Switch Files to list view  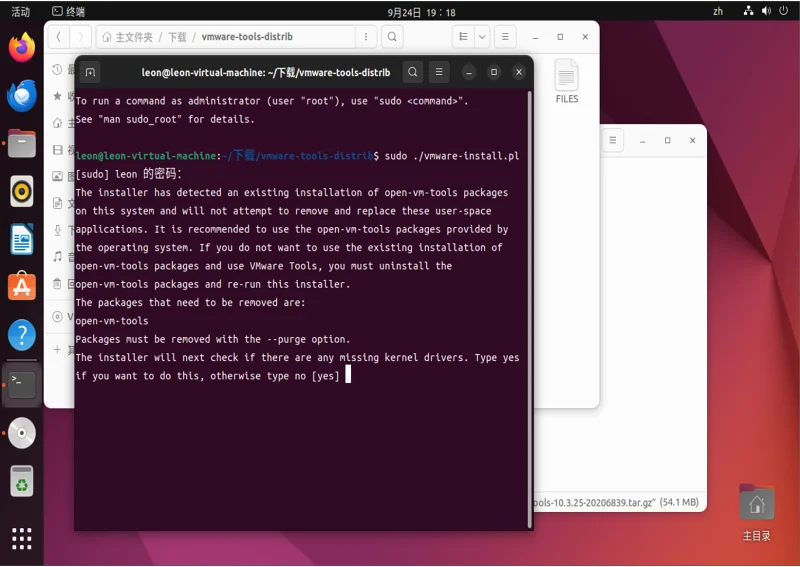coord(463,37)
